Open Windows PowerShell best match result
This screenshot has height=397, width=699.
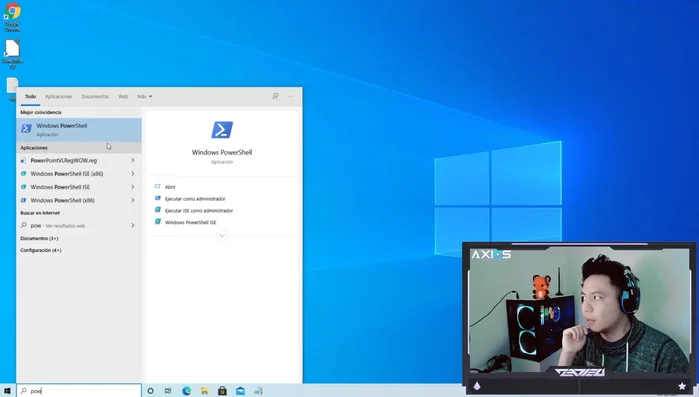pyautogui.click(x=79, y=130)
